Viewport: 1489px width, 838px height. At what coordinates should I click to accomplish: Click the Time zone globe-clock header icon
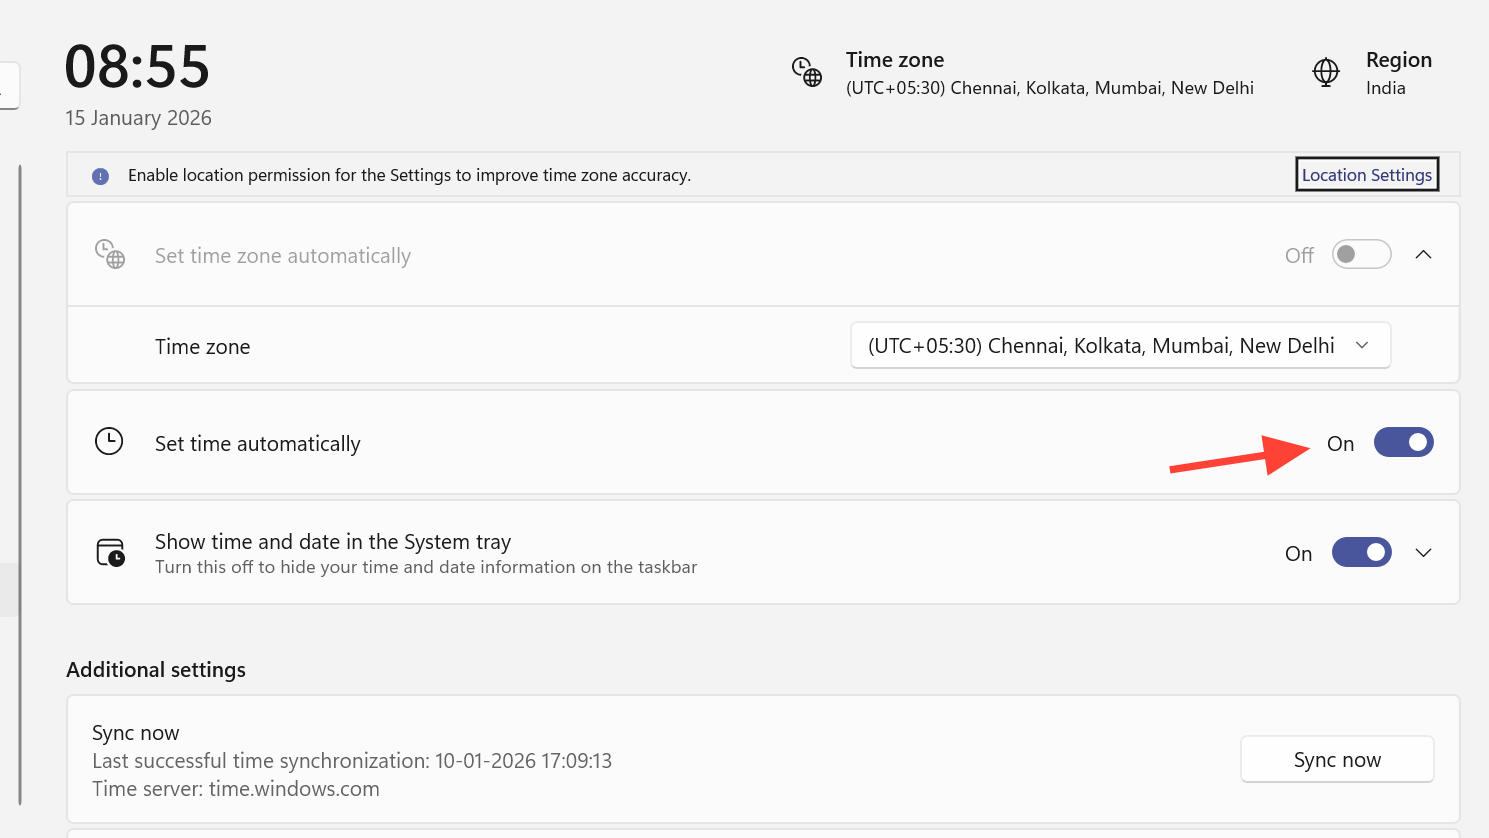(x=807, y=72)
